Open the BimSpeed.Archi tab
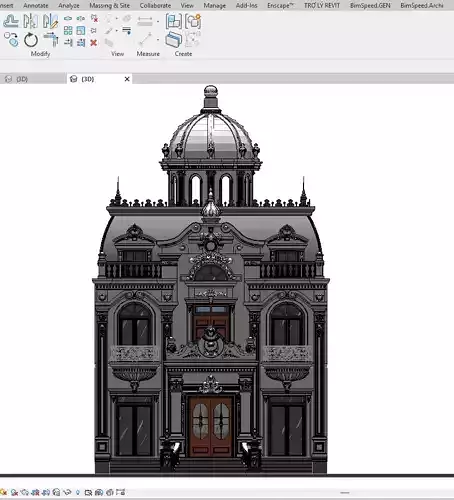The height and width of the screenshot is (500, 454). pos(422,6)
